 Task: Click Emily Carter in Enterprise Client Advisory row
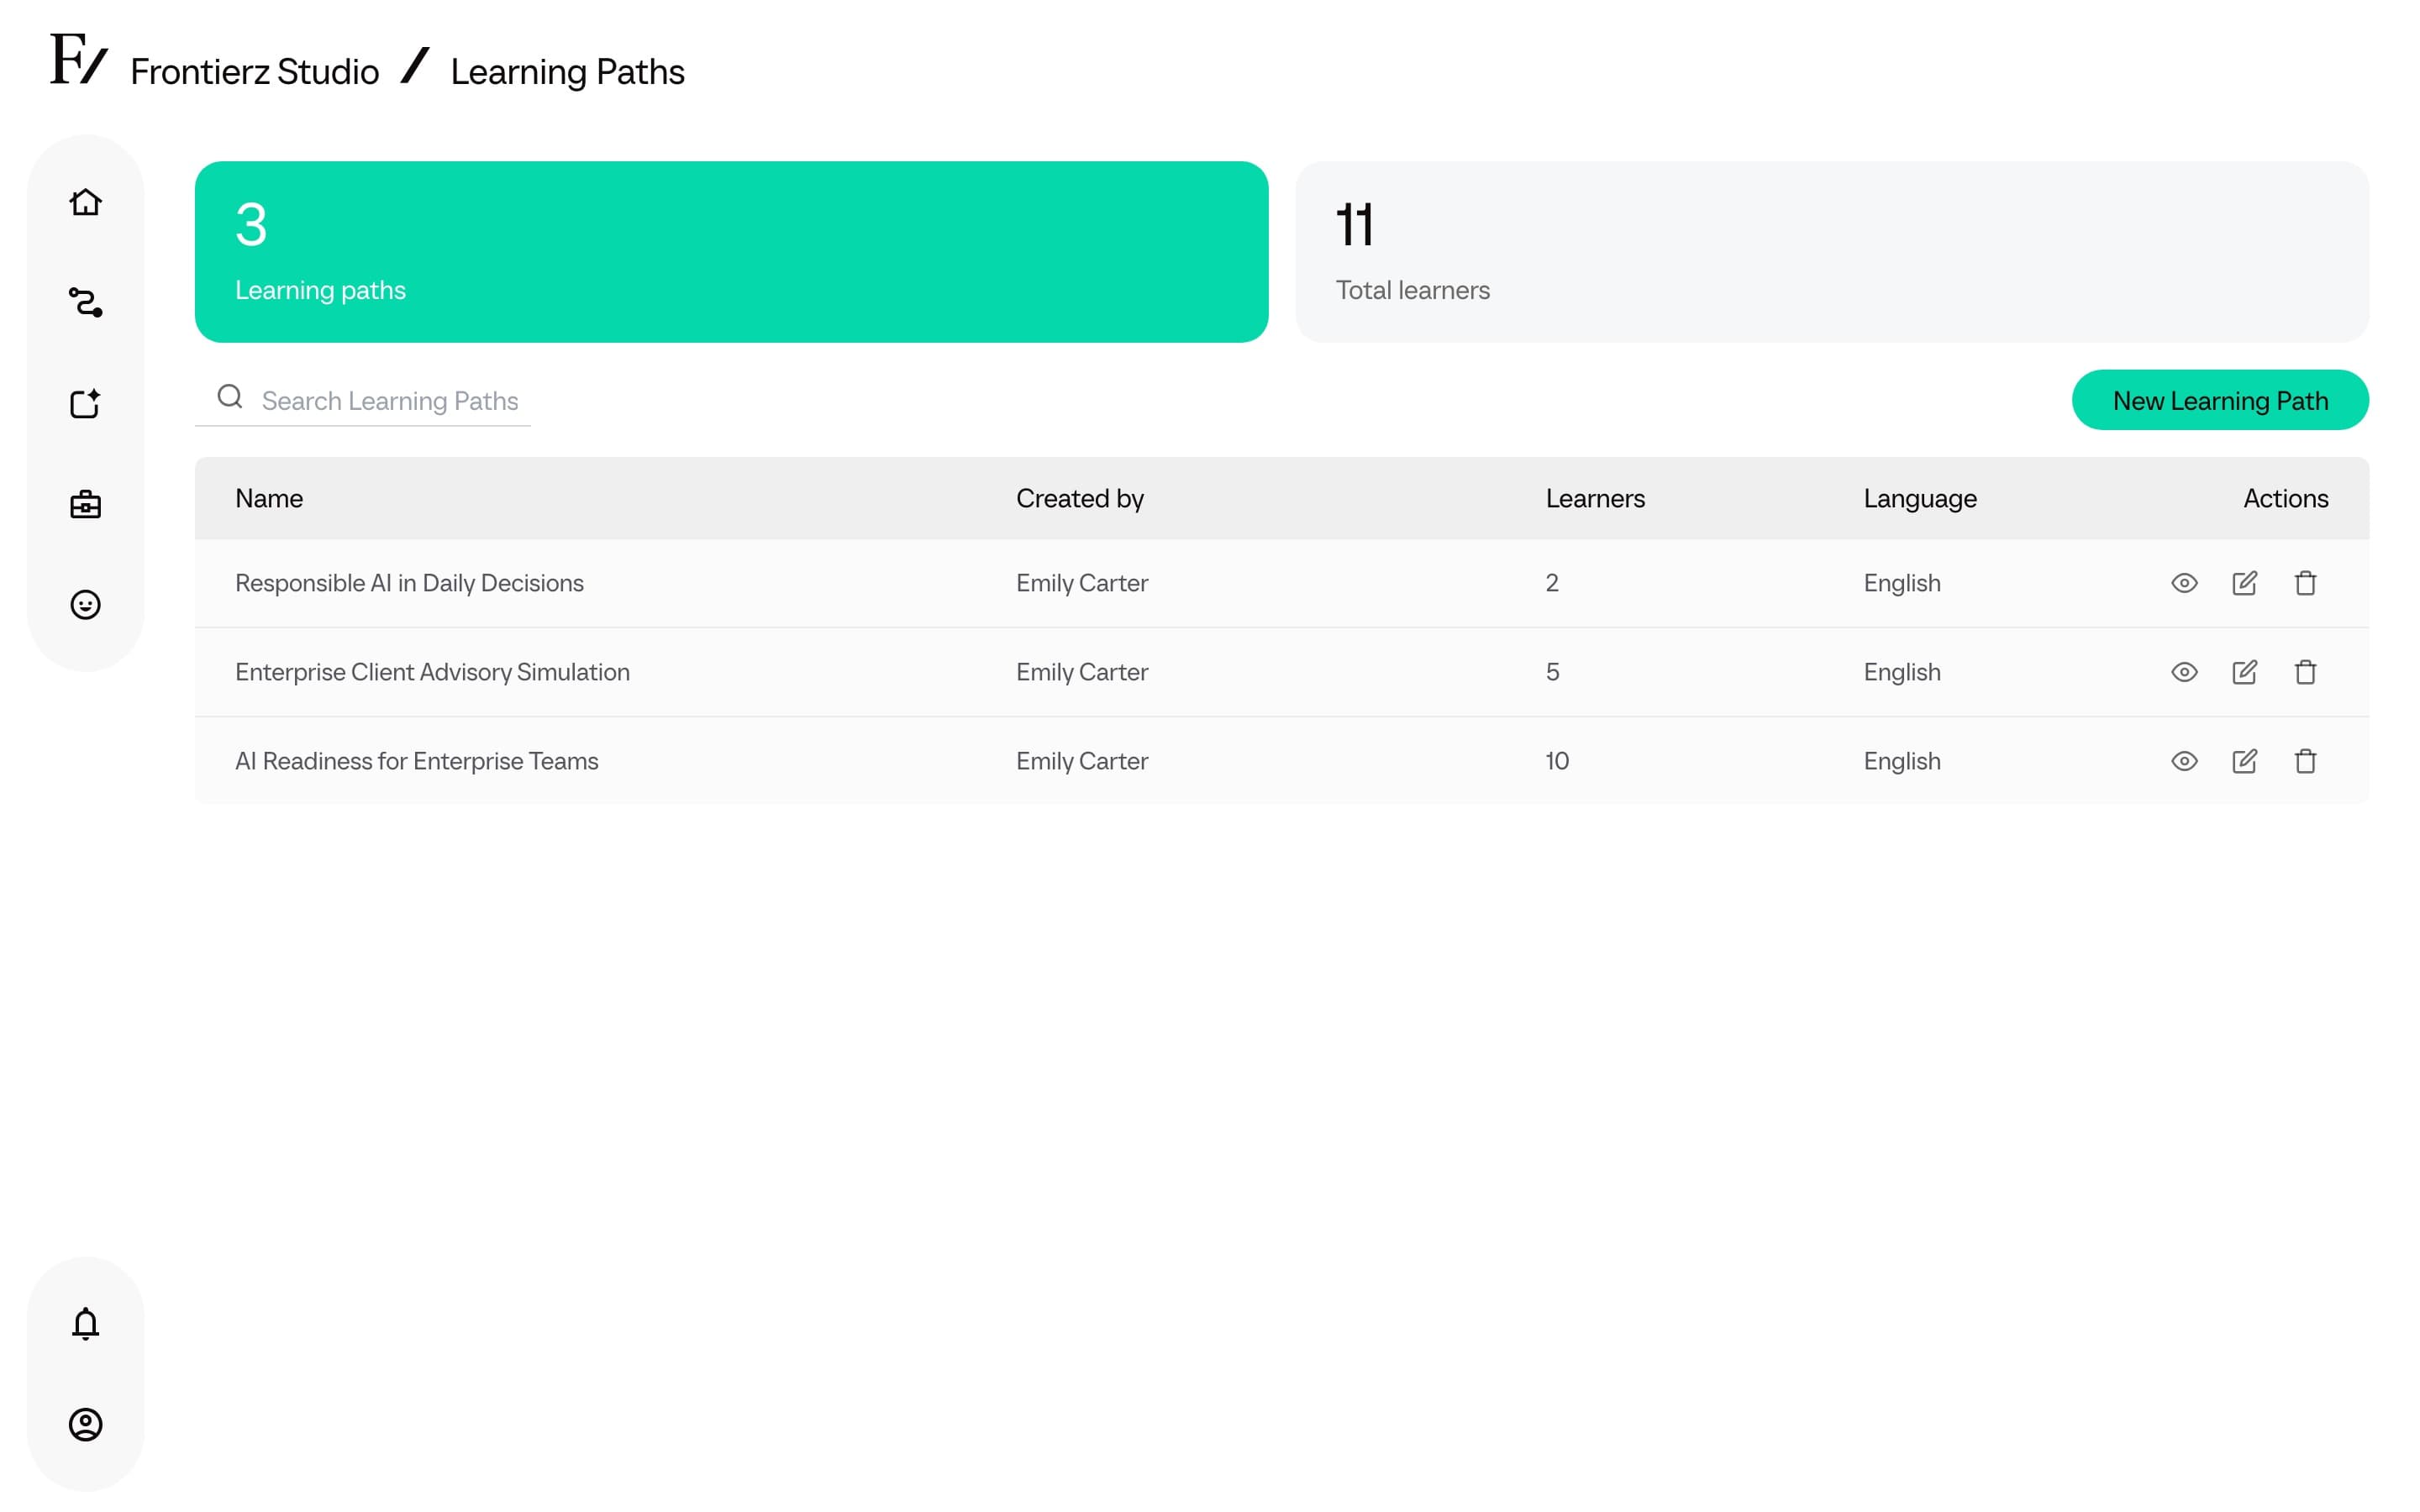[1082, 672]
